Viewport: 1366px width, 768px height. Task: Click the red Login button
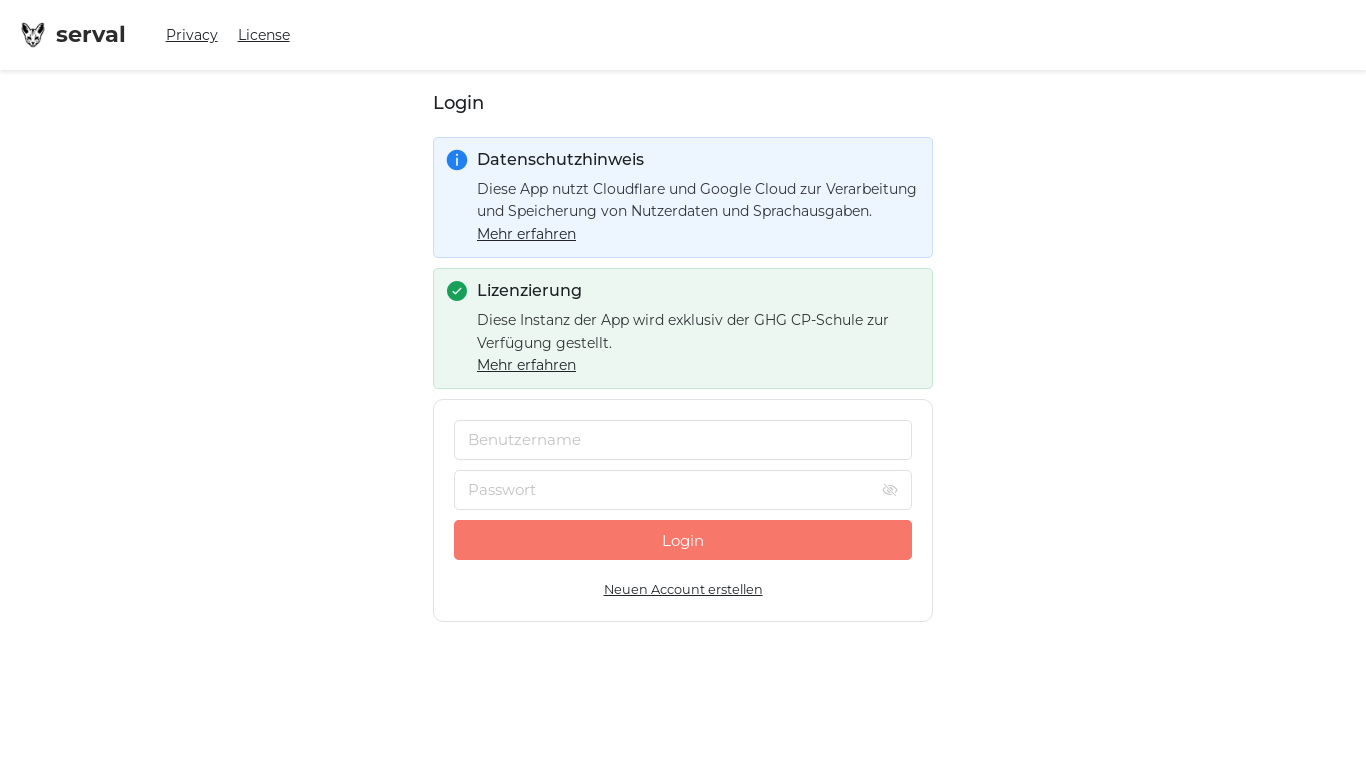pos(683,540)
